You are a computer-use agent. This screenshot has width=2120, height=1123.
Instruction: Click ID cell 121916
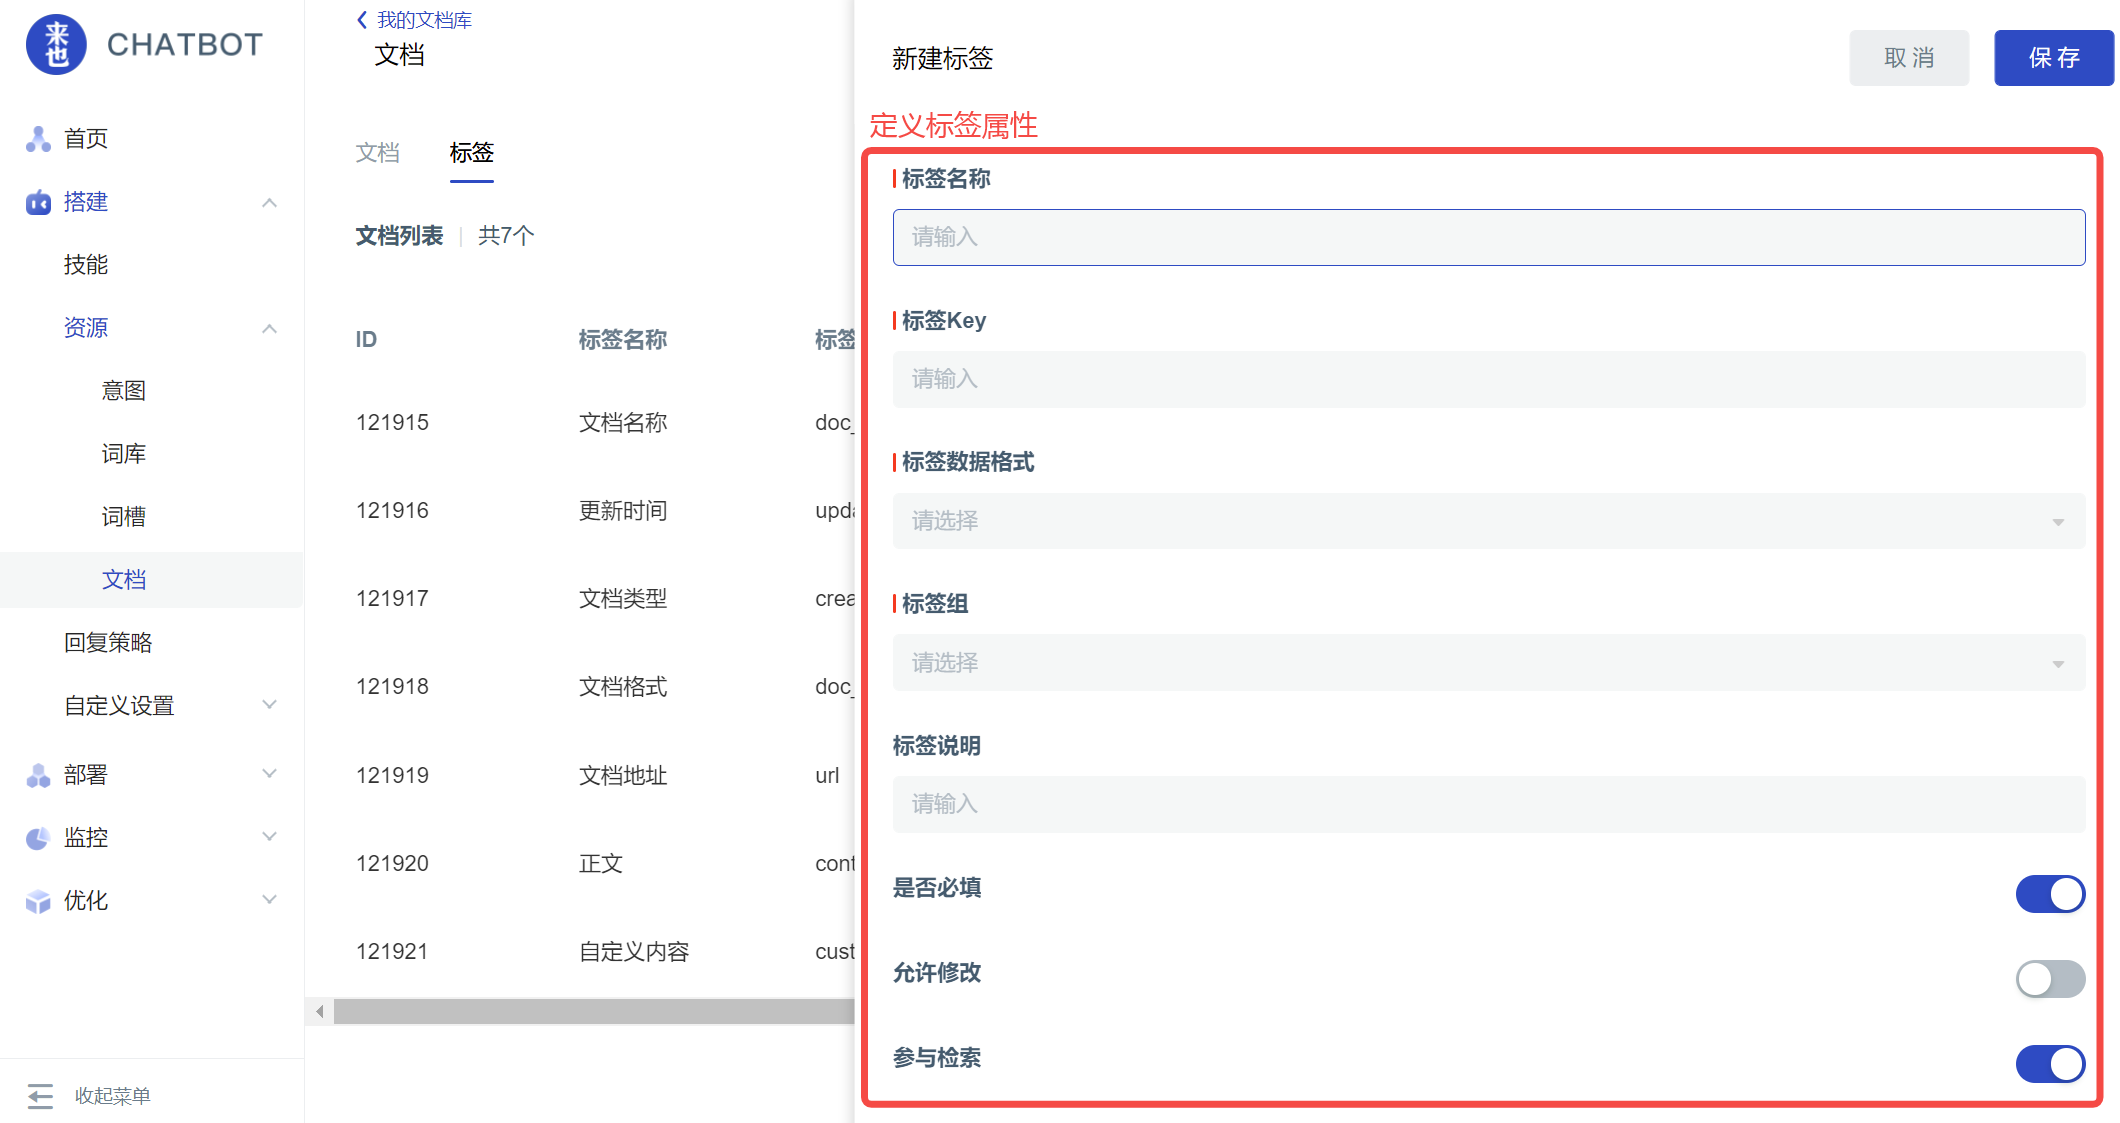[x=392, y=511]
